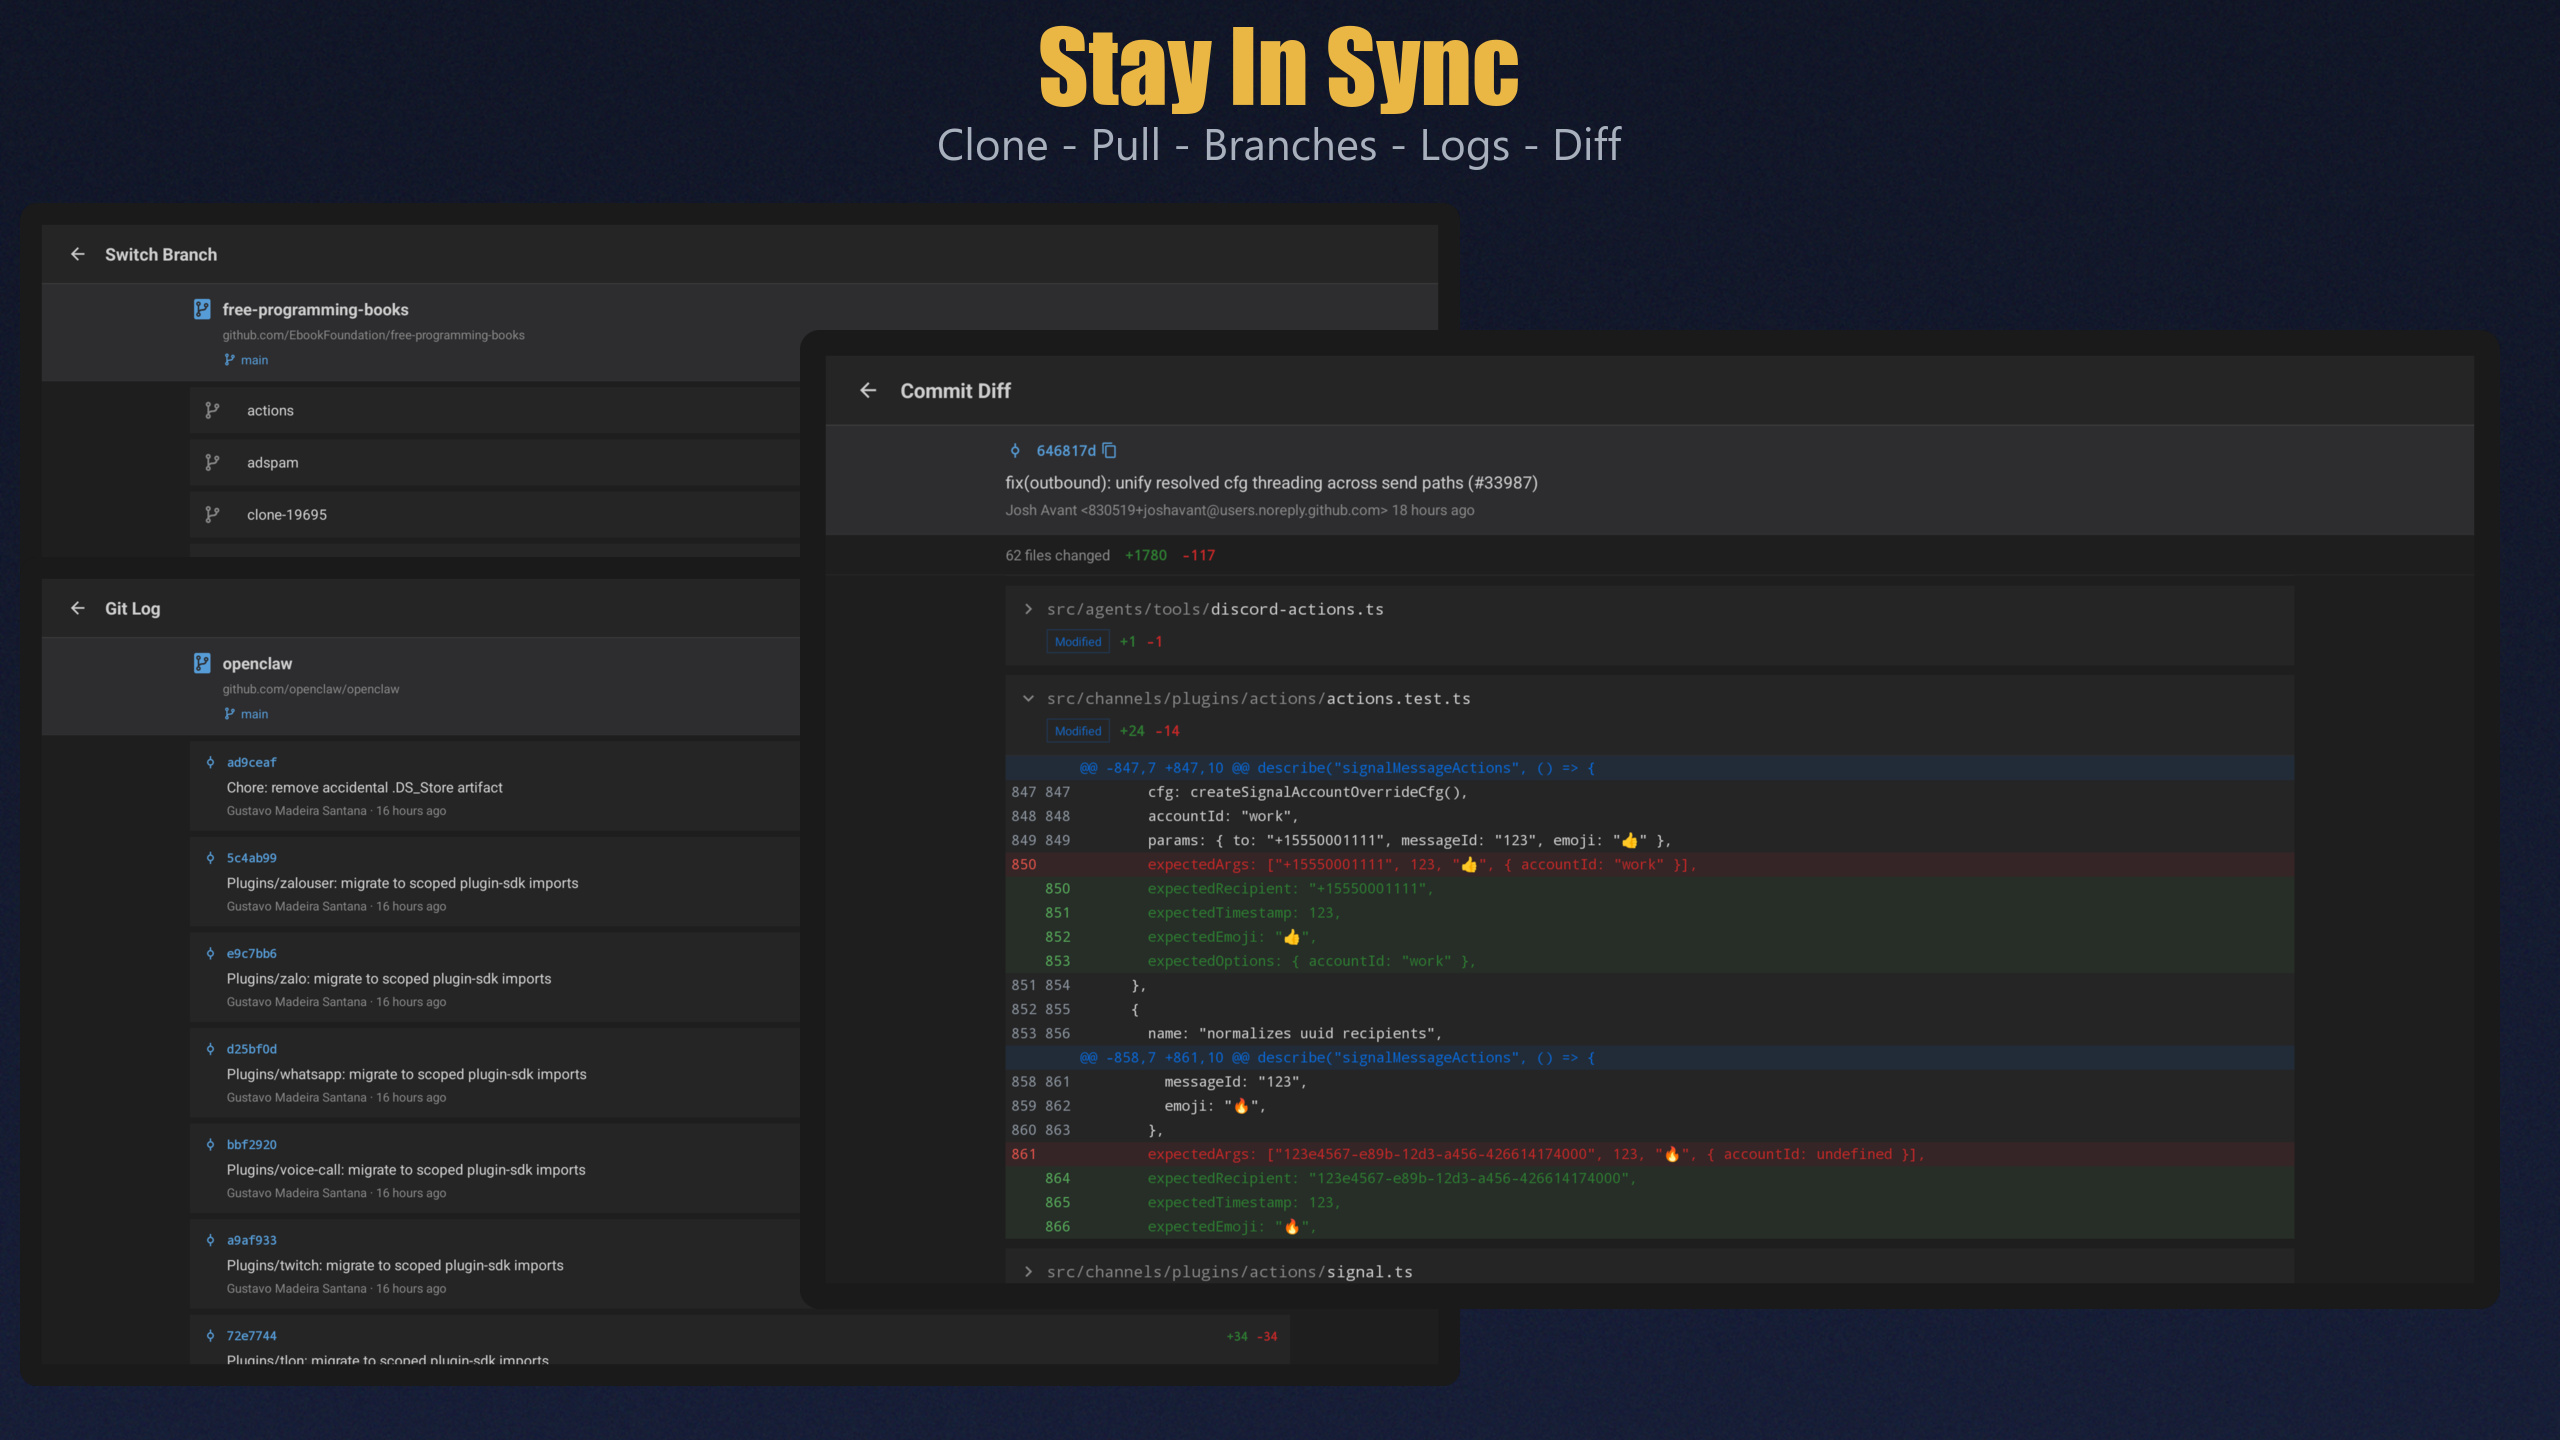Click branch icon next to actions

point(212,410)
